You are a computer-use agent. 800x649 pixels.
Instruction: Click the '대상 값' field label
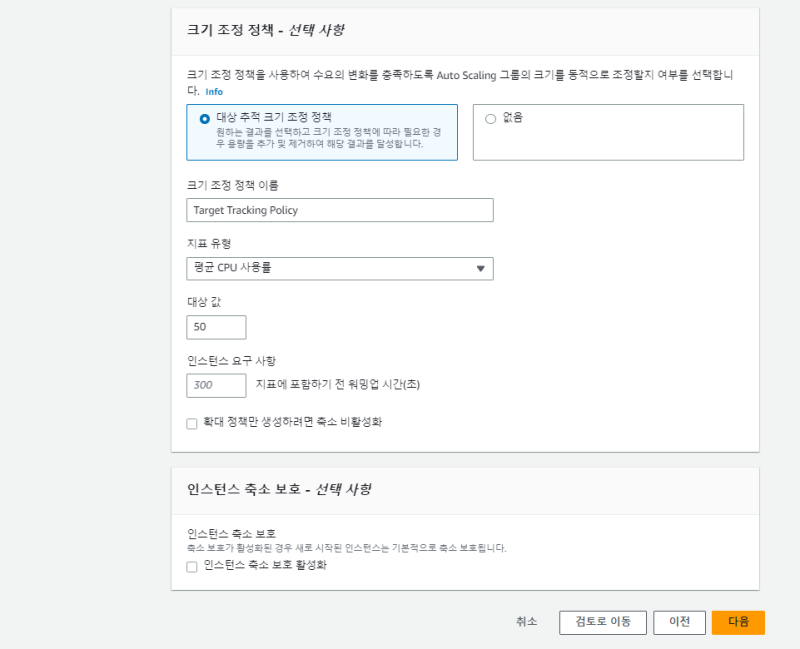(204, 301)
